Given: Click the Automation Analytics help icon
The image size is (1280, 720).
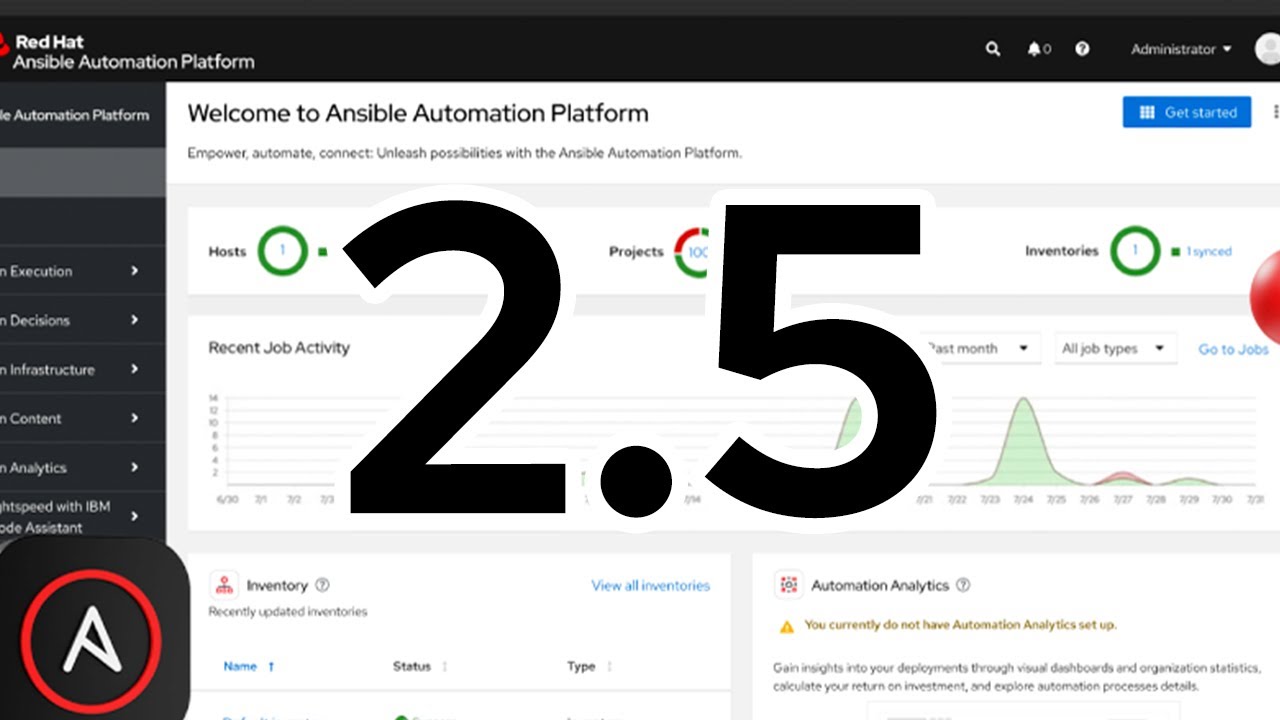Looking at the screenshot, I should coord(963,585).
